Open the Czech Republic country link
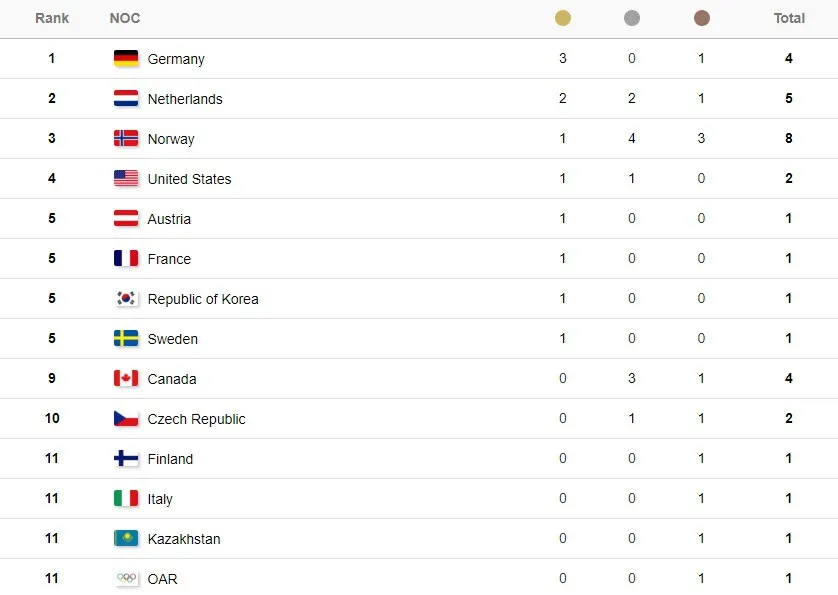The height and width of the screenshot is (595, 838). pos(196,419)
